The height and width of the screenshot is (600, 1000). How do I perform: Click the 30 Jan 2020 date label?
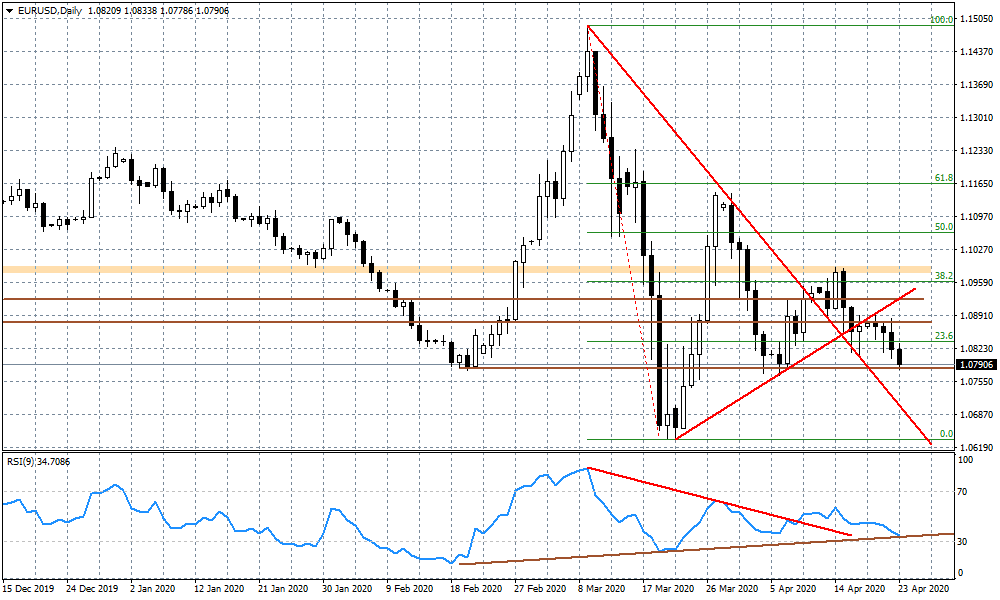point(346,589)
